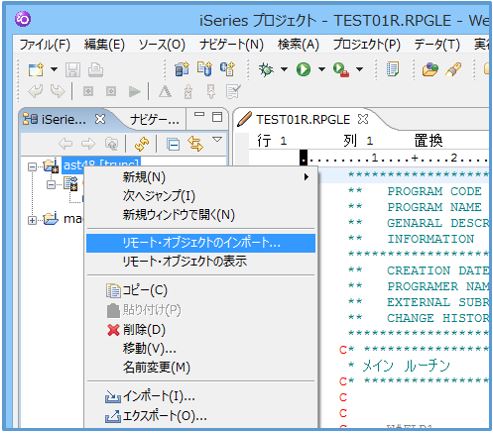Select the ma... project folder item
This screenshot has width=493, height=433.
pyautogui.click(x=73, y=219)
